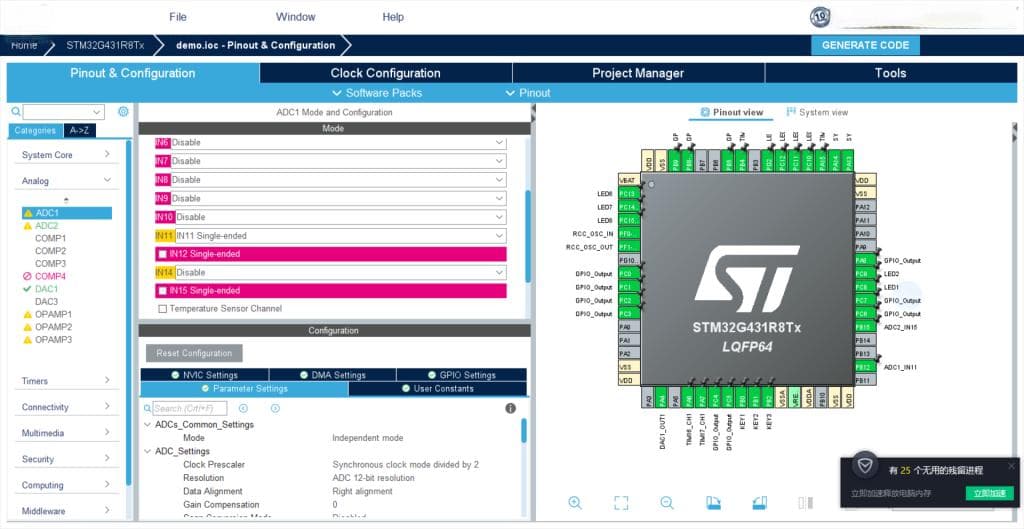This screenshot has width=1024, height=529.
Task: Open the File menu
Action: point(178,17)
